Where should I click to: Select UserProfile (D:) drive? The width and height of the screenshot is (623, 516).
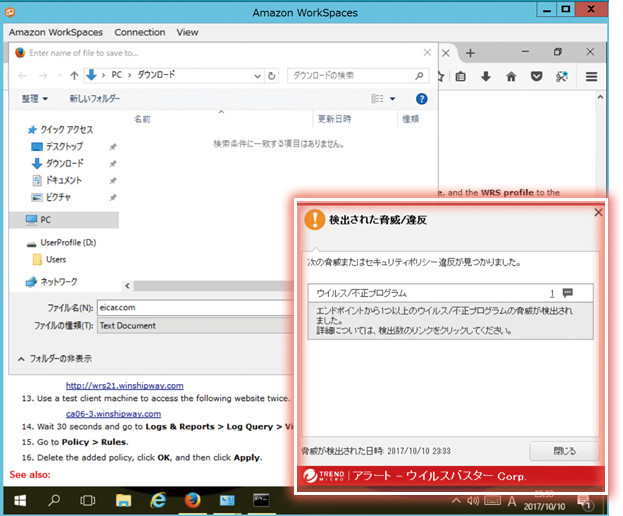(x=61, y=243)
